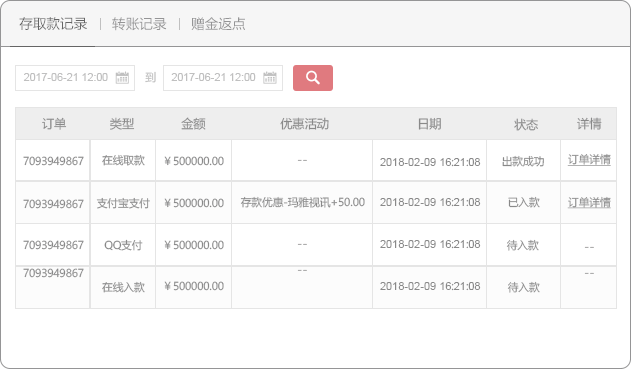This screenshot has height=369, width=631.
Task: Select 存款优惠-玛雅视讯+50.00 promotion cell
Action: tap(303, 202)
